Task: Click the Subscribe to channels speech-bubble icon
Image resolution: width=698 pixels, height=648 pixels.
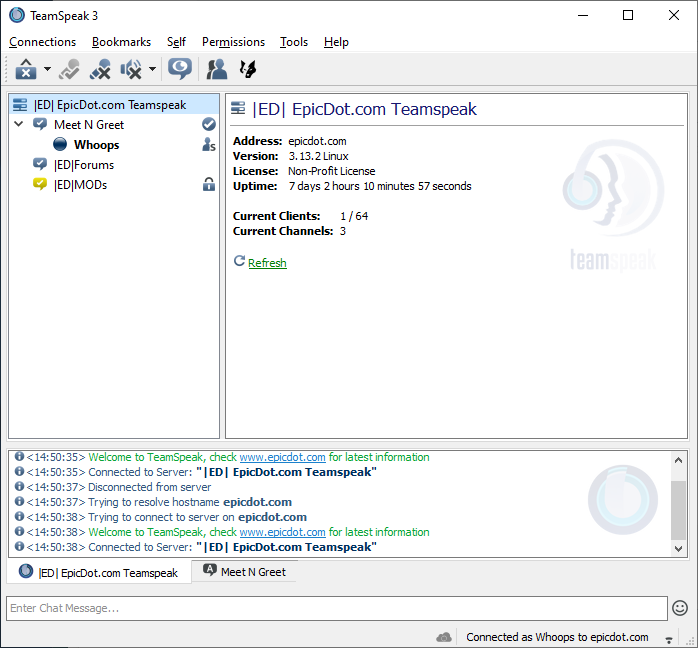Action: pyautogui.click(x=180, y=69)
